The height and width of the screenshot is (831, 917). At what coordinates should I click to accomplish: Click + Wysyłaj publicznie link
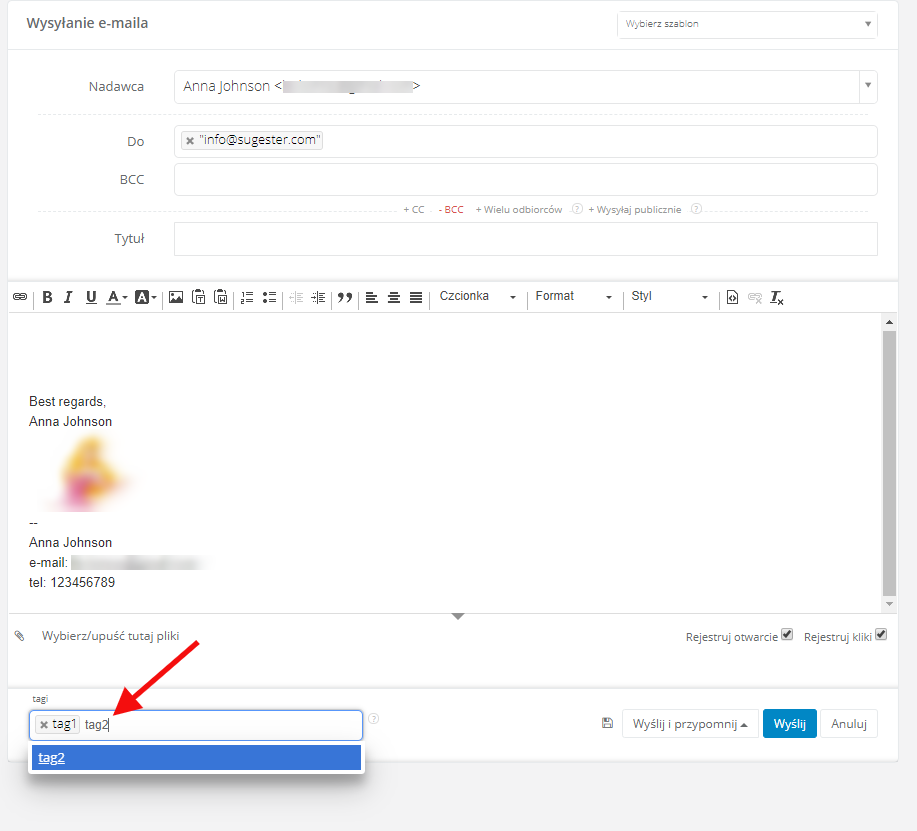point(635,209)
